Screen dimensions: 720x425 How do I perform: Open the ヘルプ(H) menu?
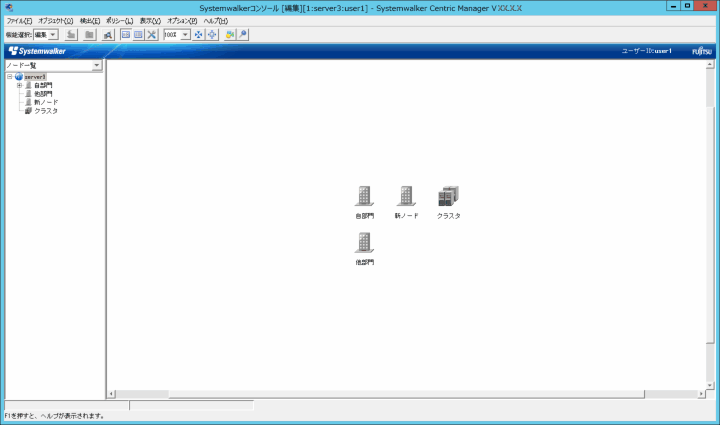(216, 21)
